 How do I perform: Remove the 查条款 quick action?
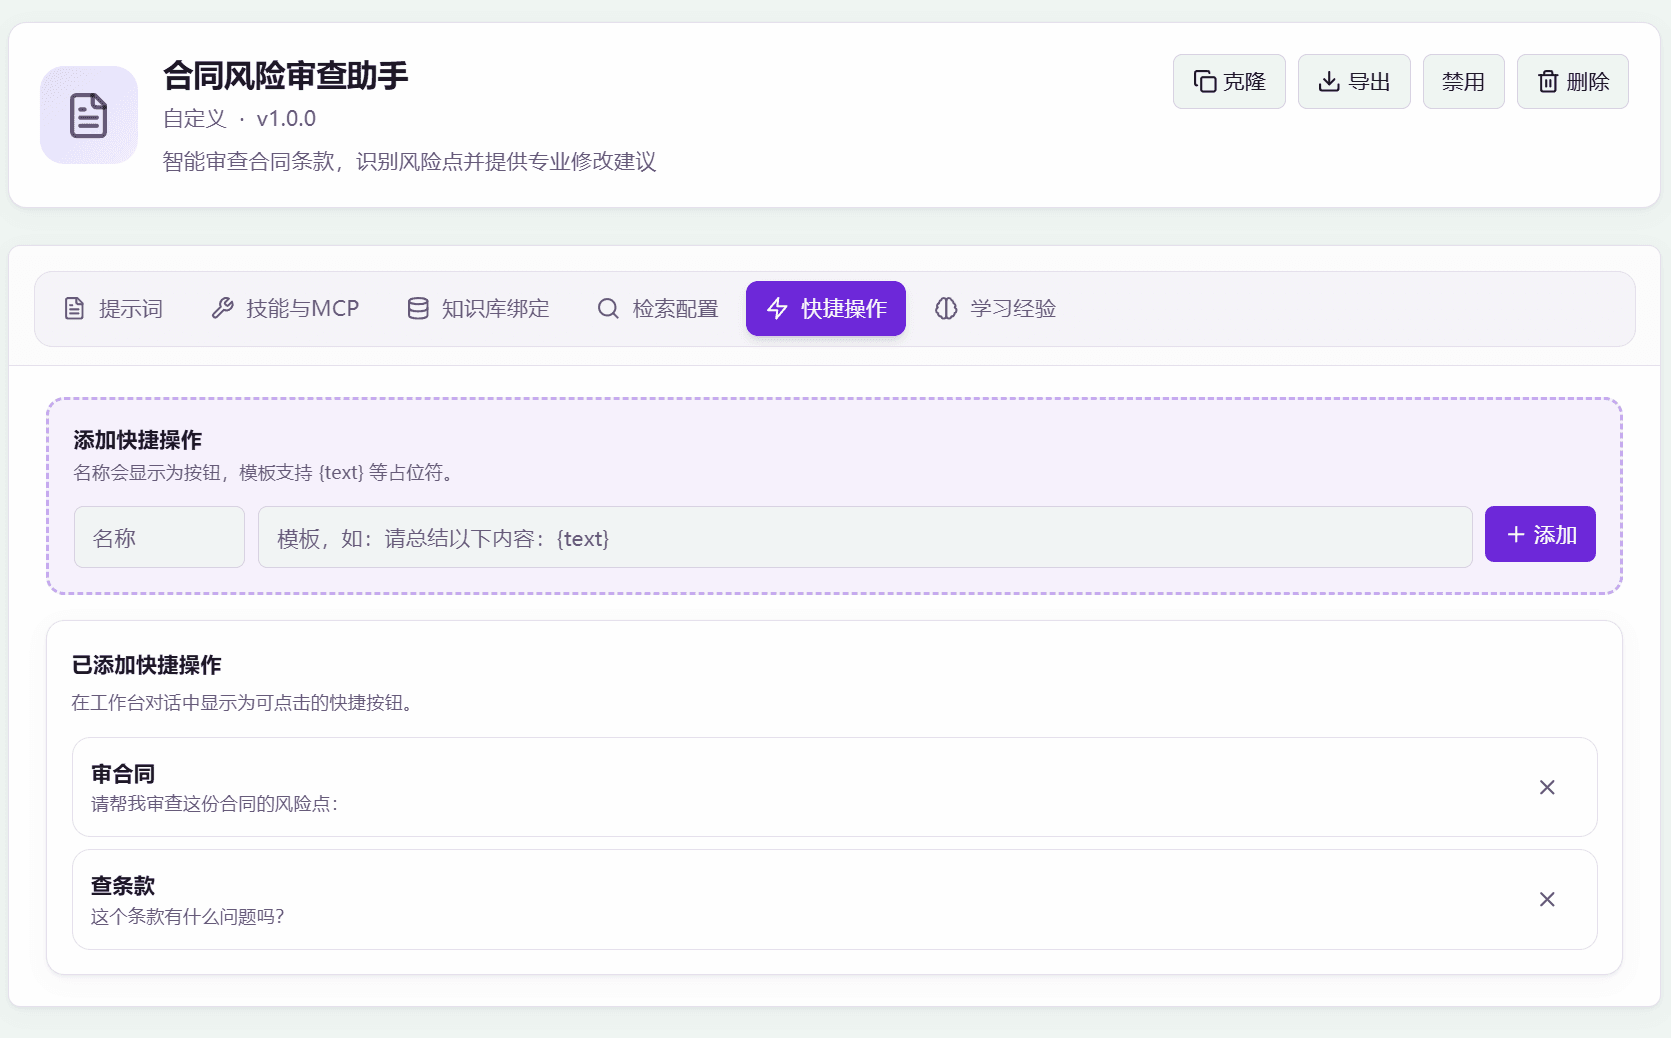1547,900
